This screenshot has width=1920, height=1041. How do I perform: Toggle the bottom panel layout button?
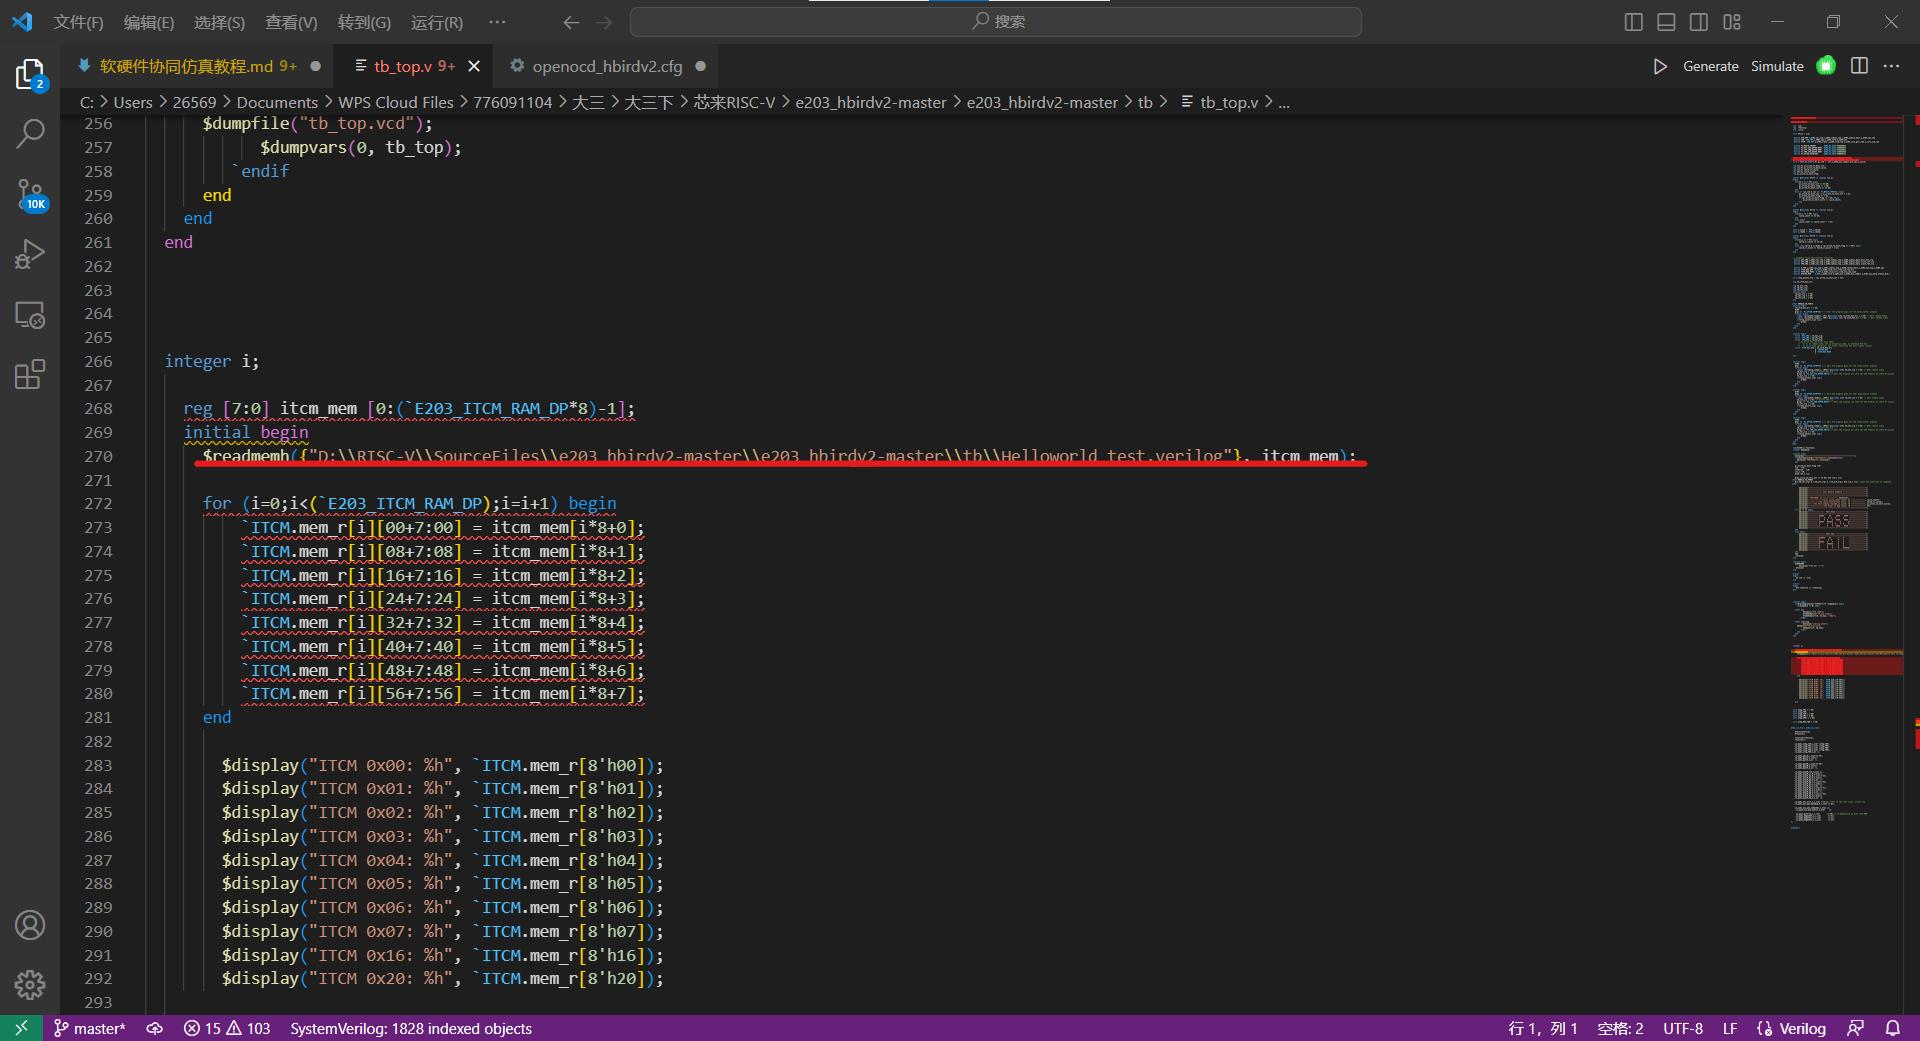pyautogui.click(x=1666, y=22)
